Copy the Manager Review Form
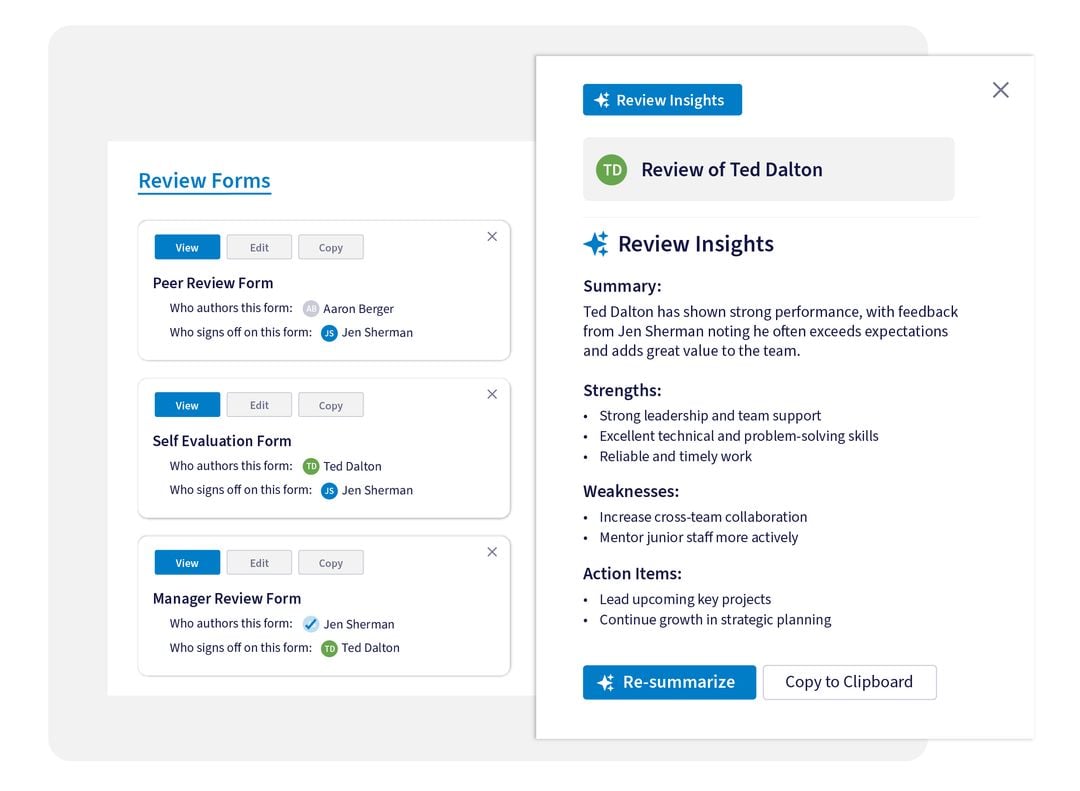 tap(330, 564)
